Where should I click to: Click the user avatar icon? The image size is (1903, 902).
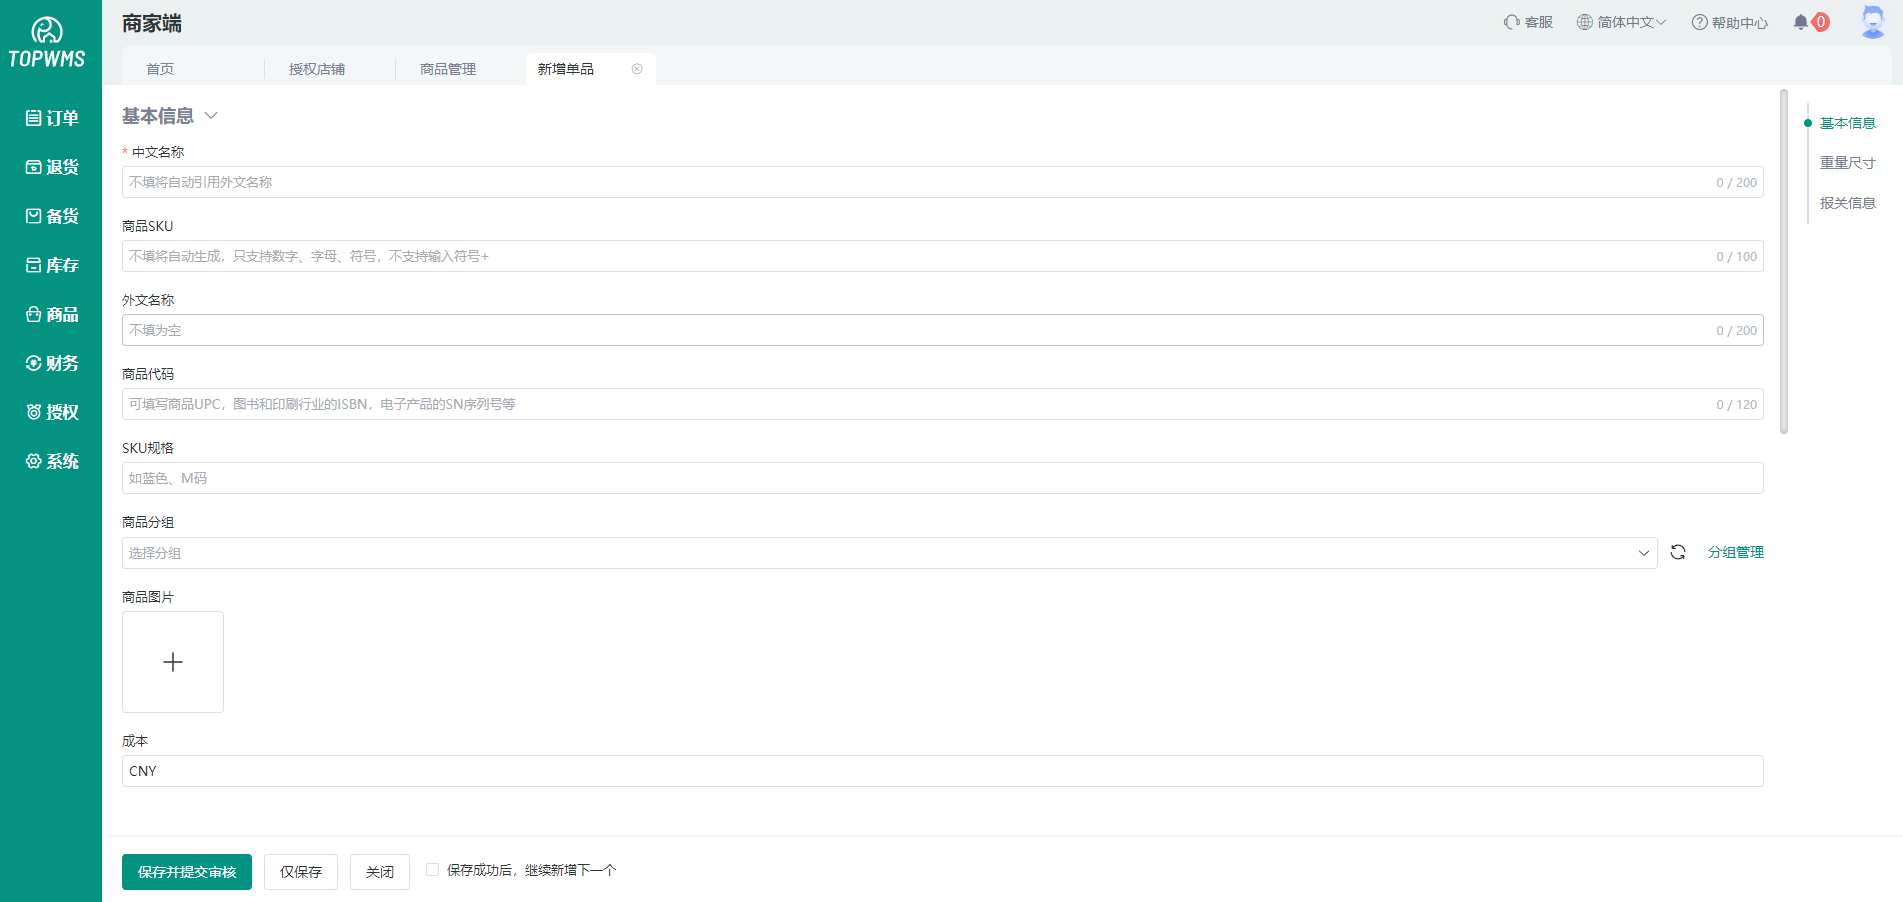click(1872, 22)
